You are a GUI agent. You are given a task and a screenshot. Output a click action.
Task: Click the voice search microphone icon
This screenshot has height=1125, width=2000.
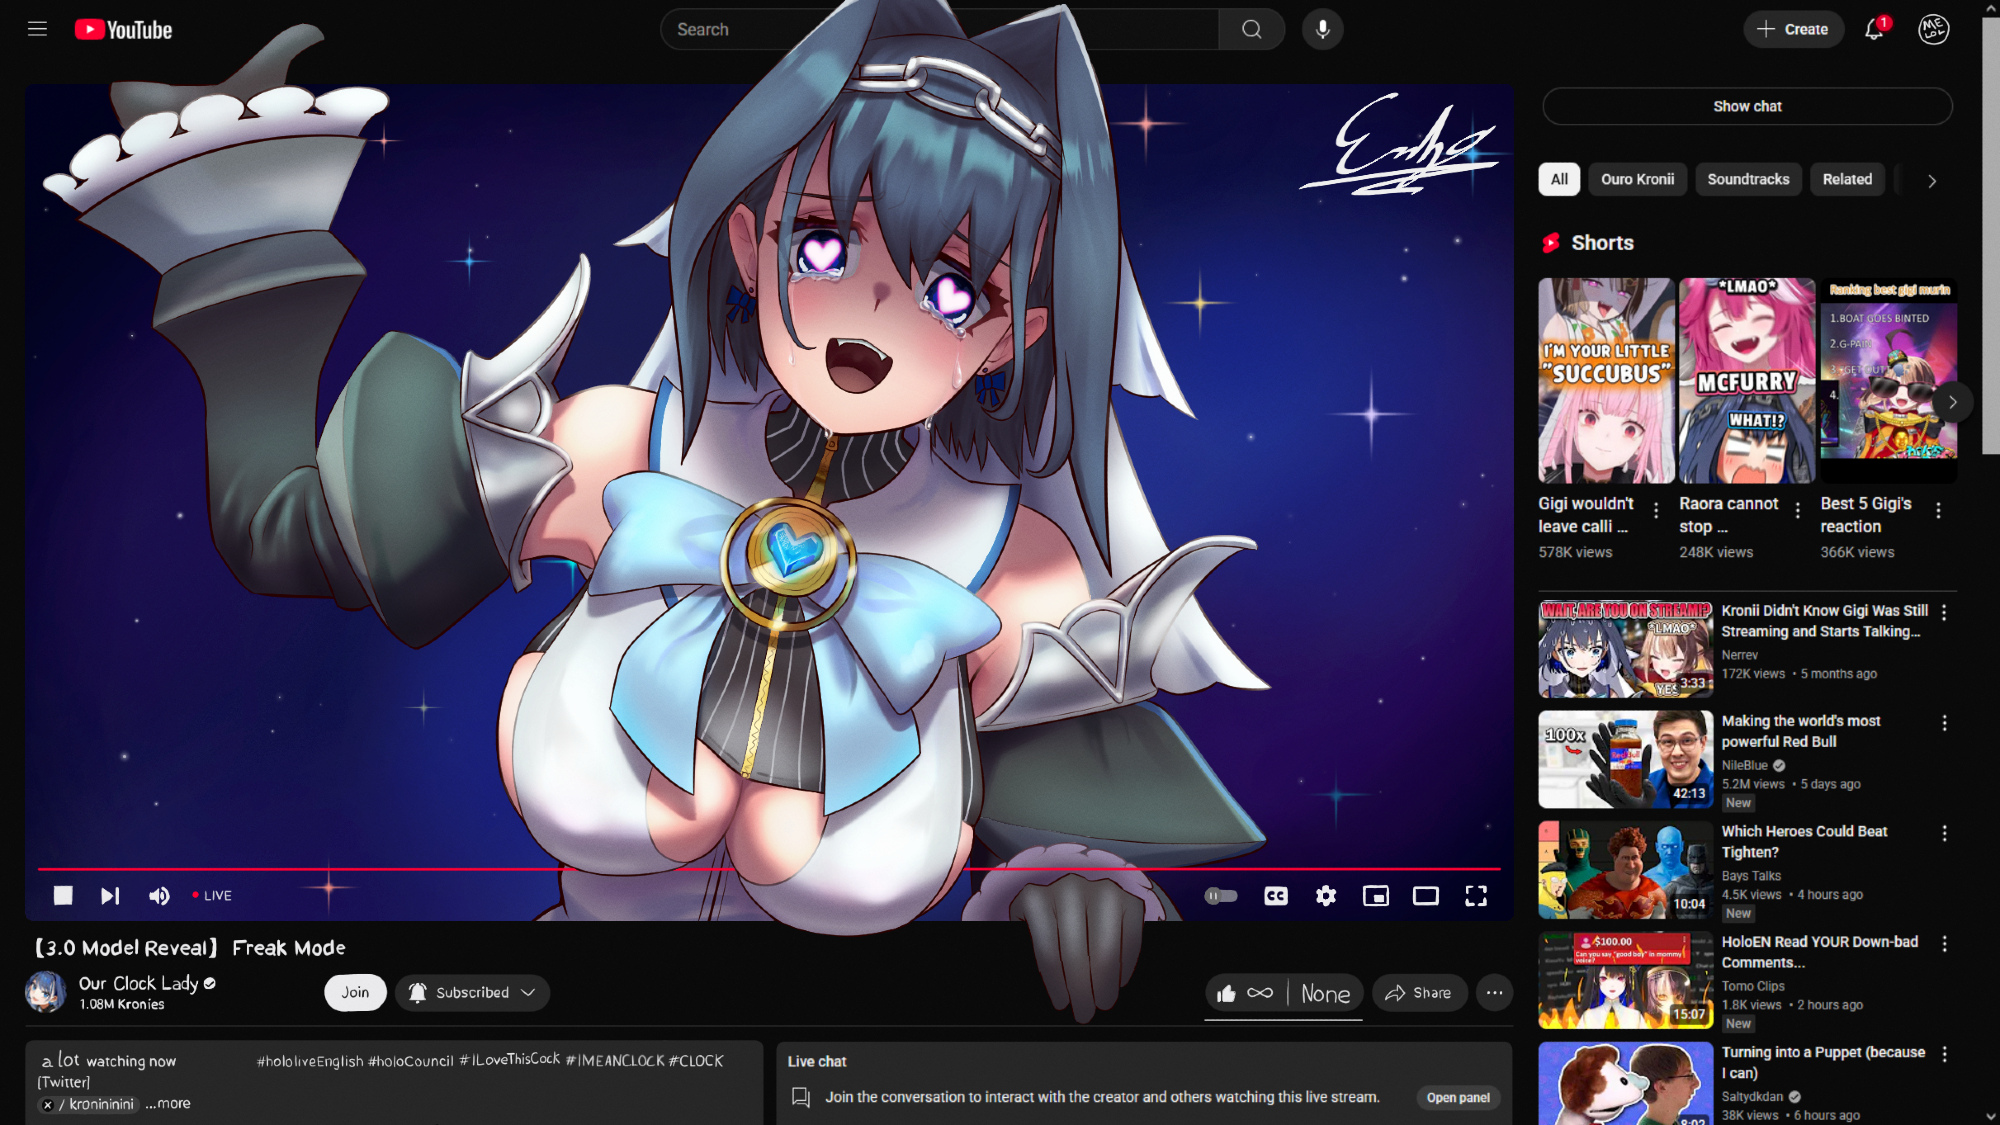pos(1322,29)
